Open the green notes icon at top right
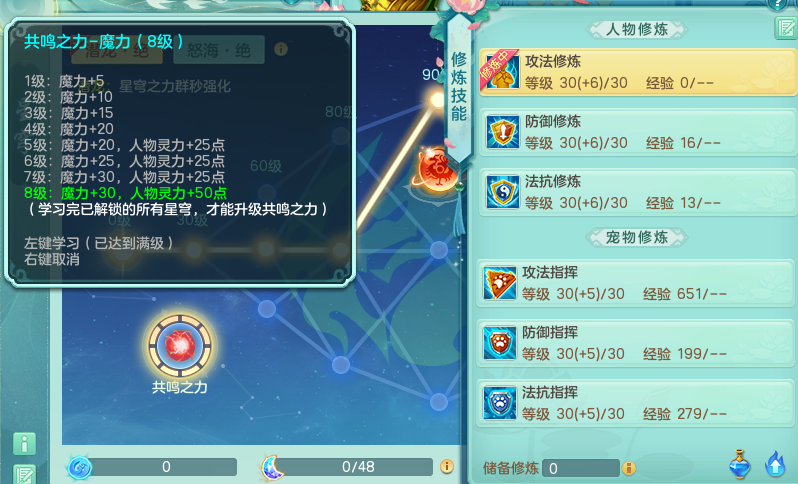The height and width of the screenshot is (484, 798). click(786, 27)
